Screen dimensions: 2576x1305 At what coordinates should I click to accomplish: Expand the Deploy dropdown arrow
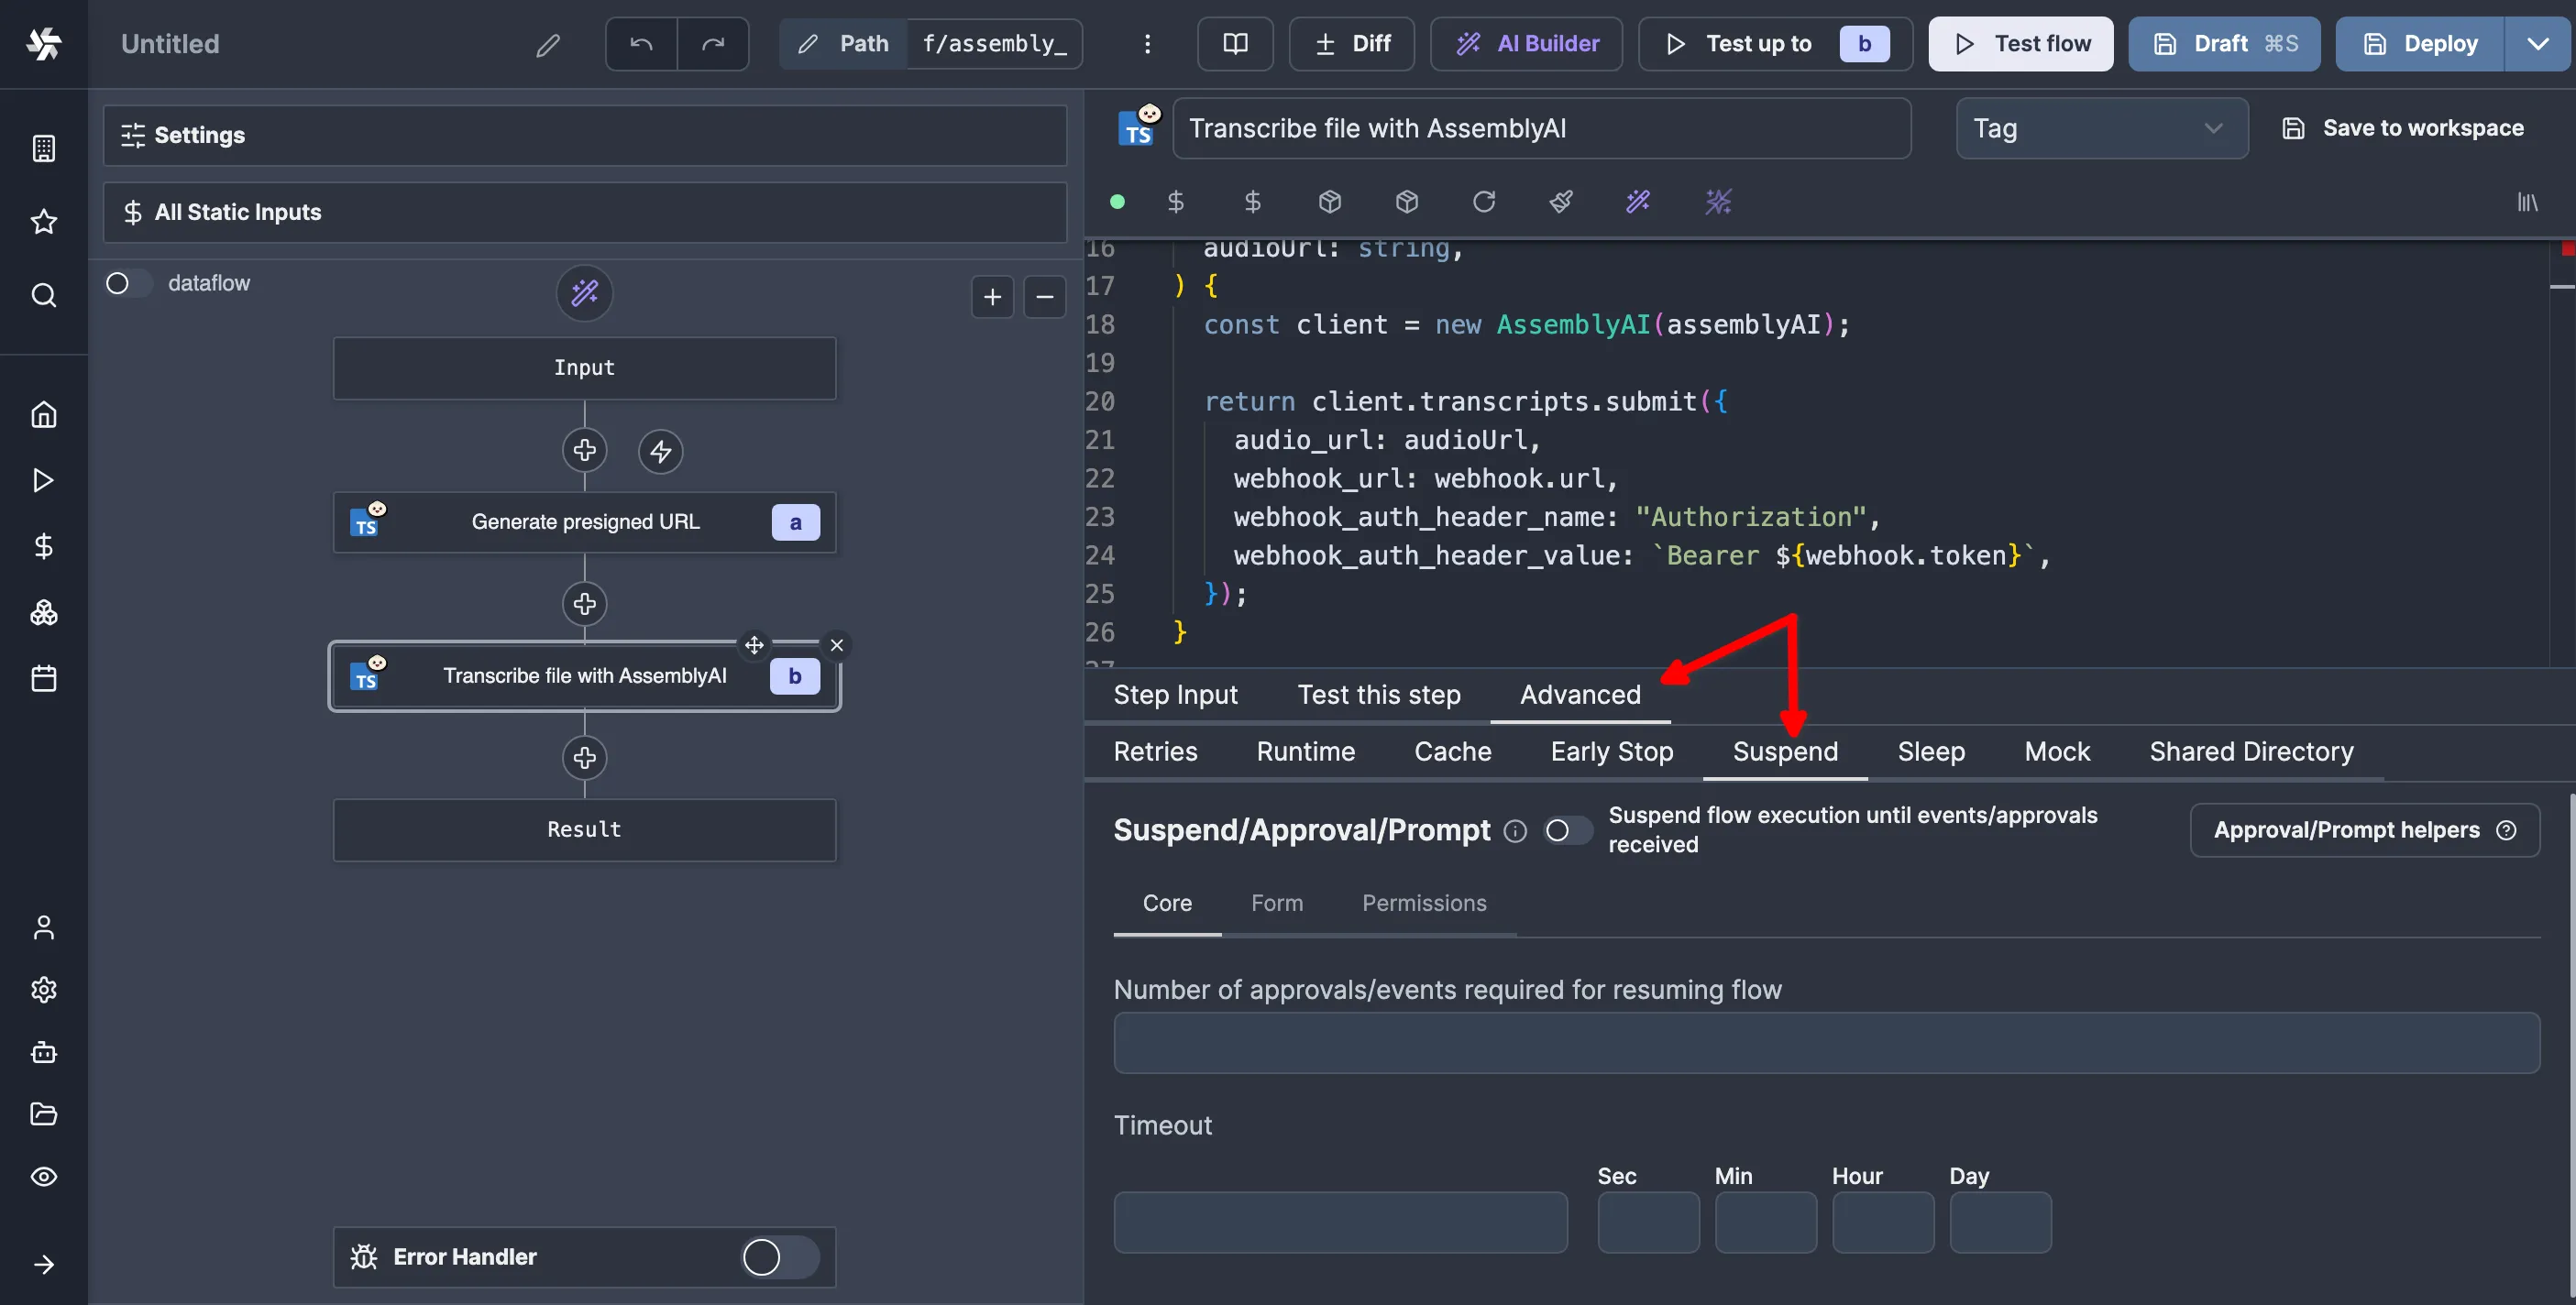click(x=2538, y=44)
